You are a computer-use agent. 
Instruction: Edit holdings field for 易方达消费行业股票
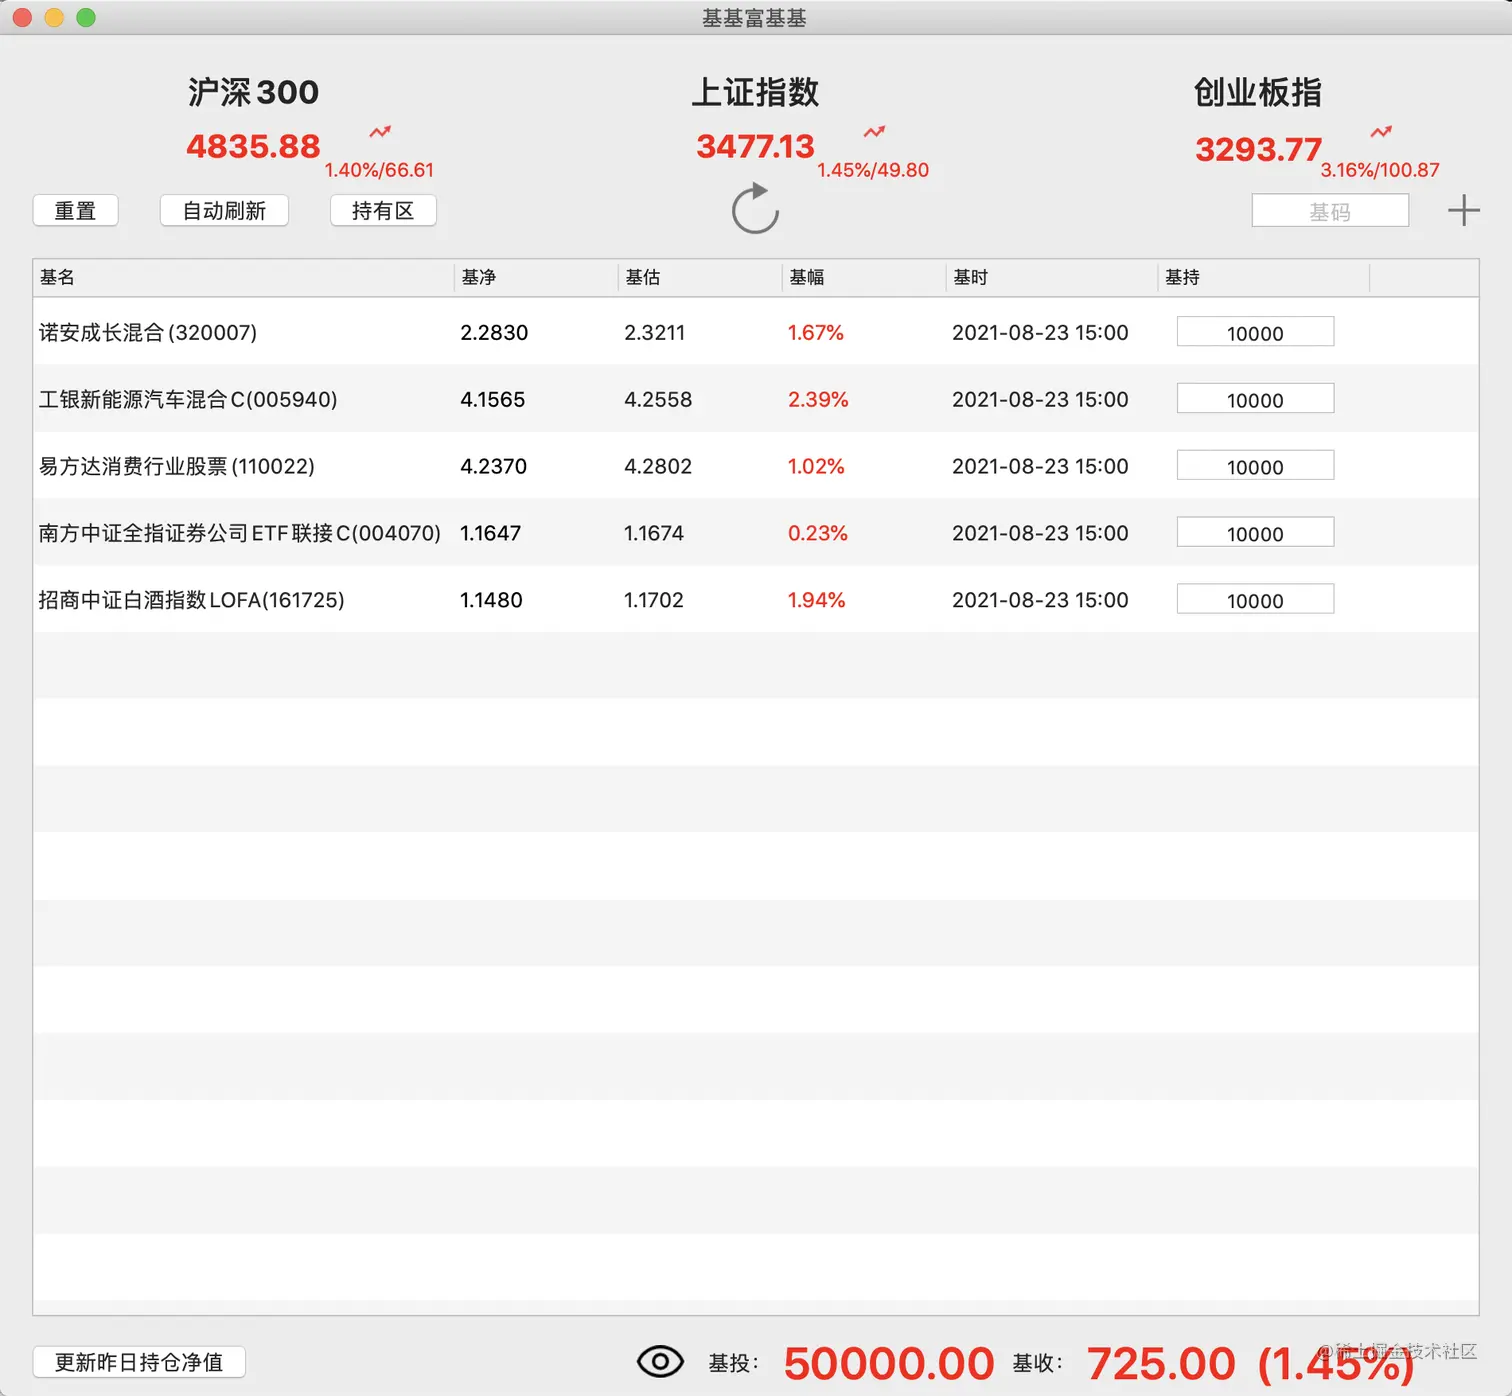1255,466
